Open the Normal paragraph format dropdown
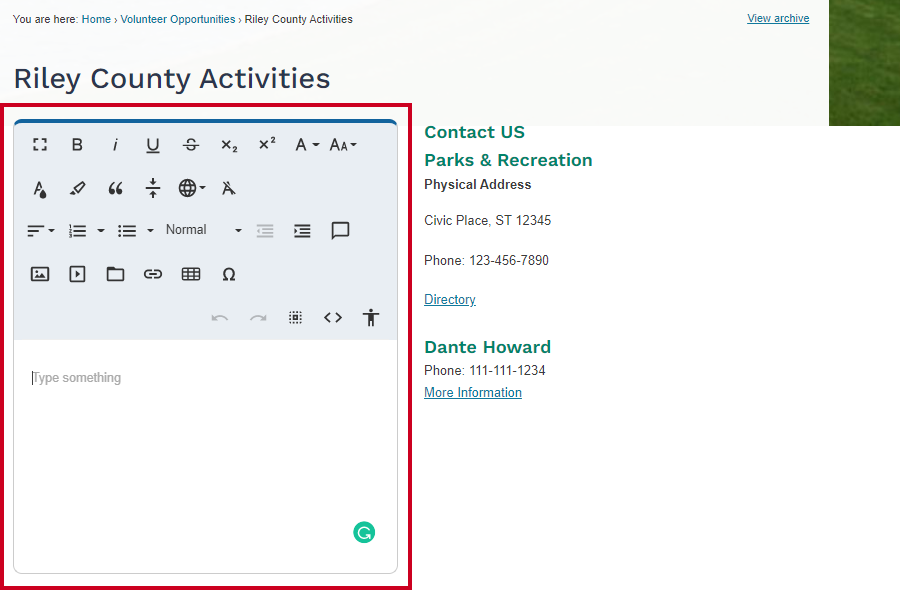The width and height of the screenshot is (900, 597). [204, 230]
